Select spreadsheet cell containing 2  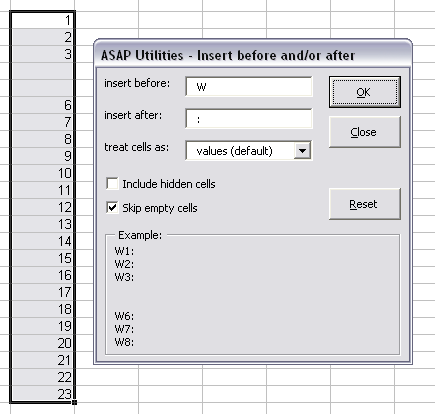click(43, 37)
